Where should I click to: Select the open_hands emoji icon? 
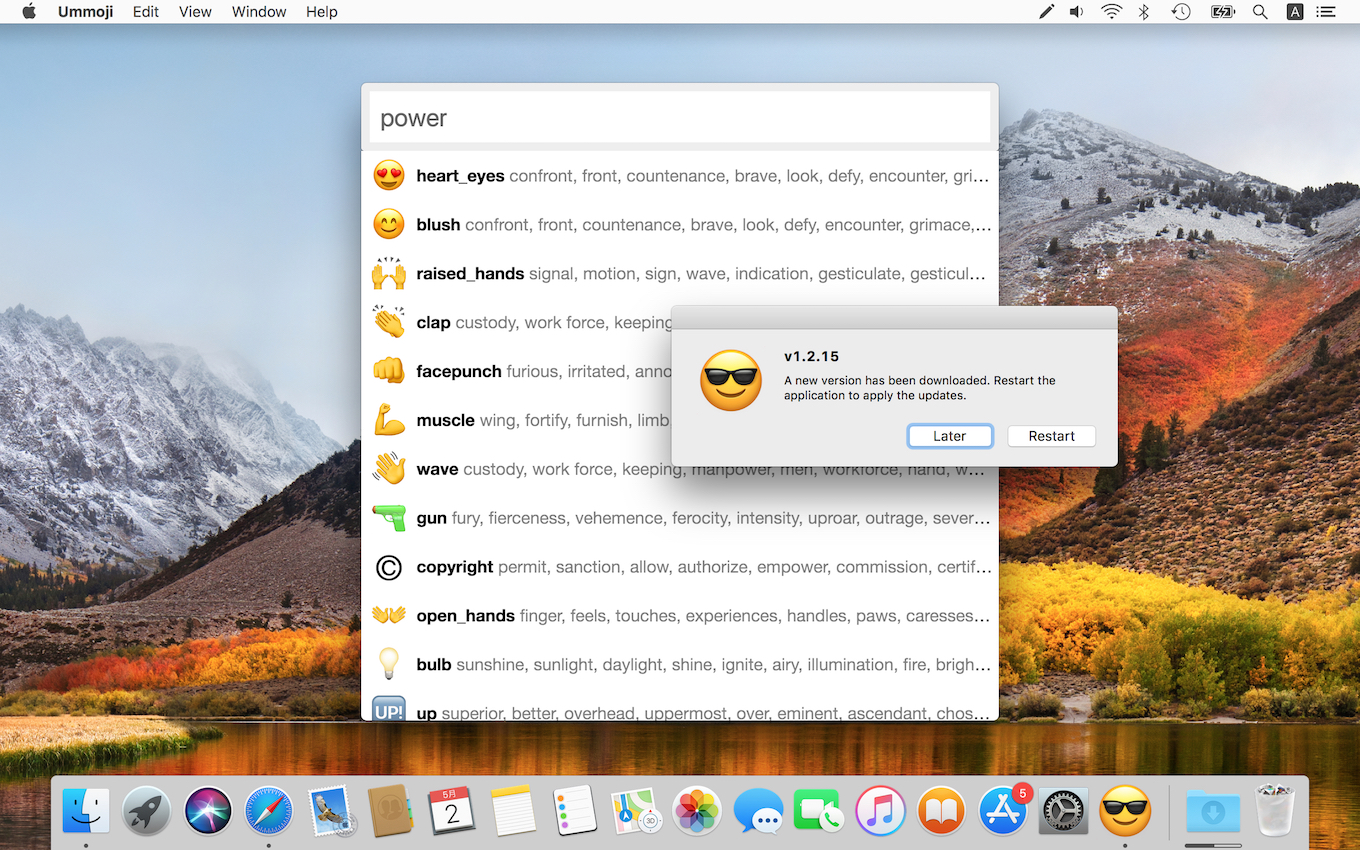[388, 616]
